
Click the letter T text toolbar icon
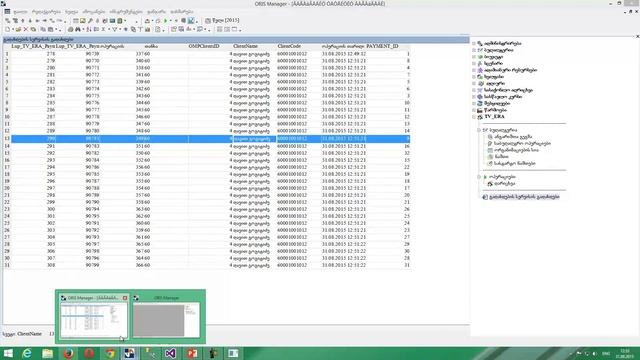pos(140,29)
